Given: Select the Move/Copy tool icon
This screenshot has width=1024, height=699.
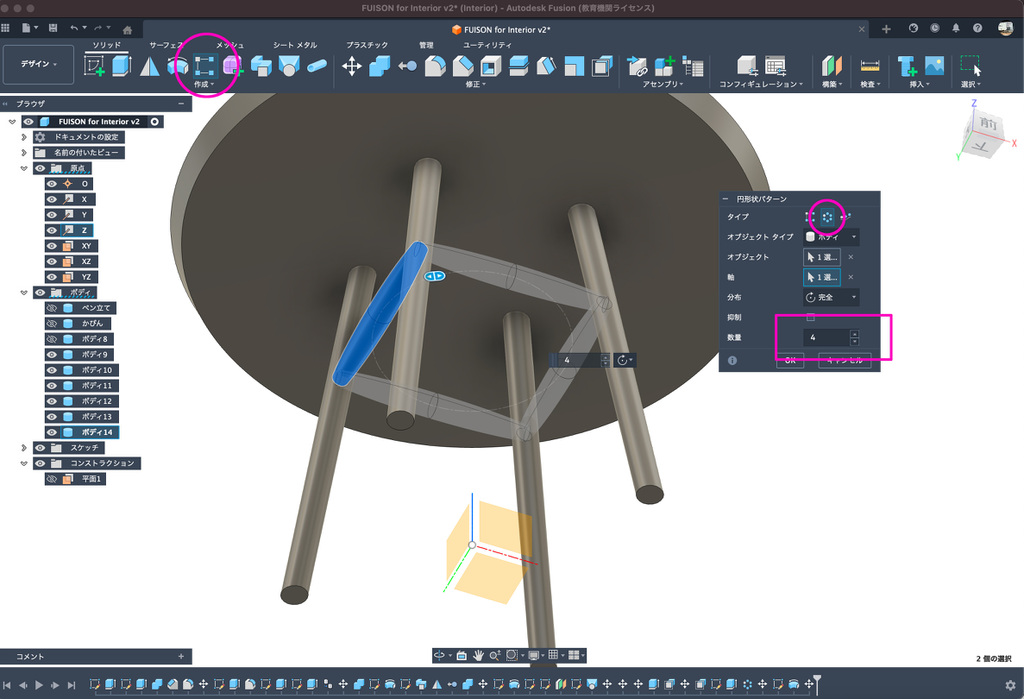Looking at the screenshot, I should 352,66.
